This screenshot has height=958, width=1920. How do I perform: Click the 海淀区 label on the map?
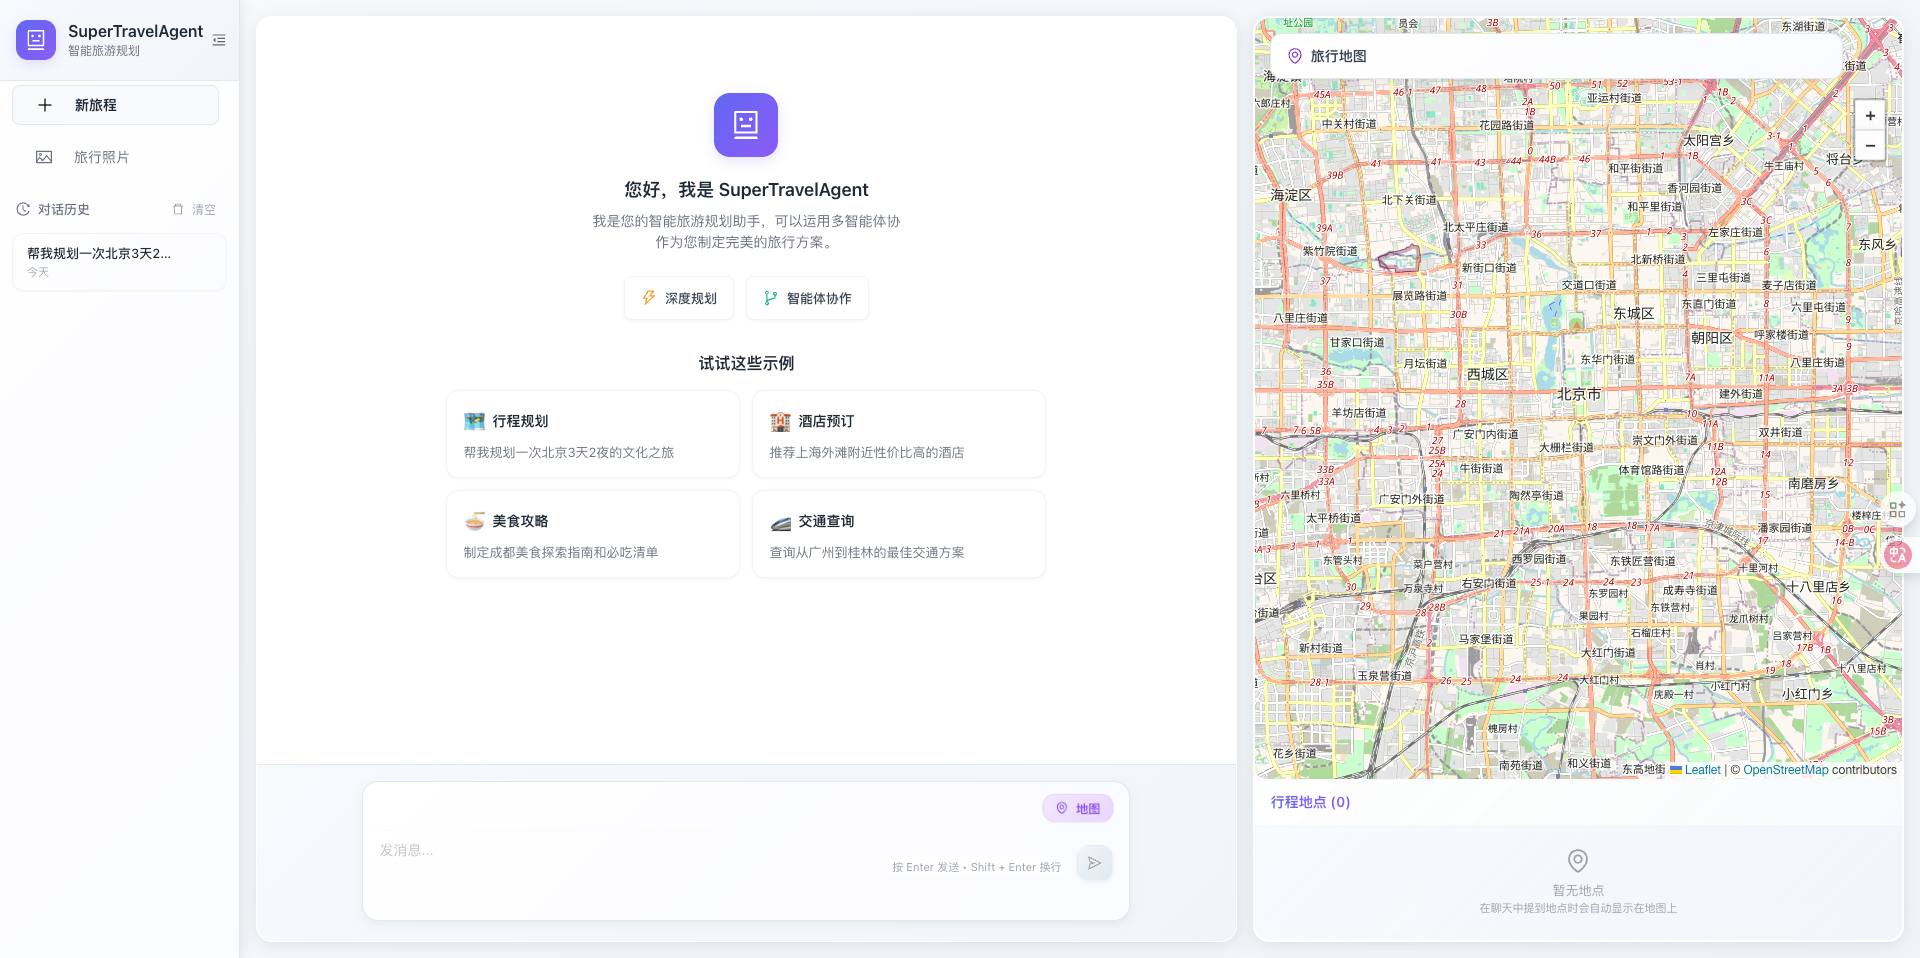click(1291, 195)
